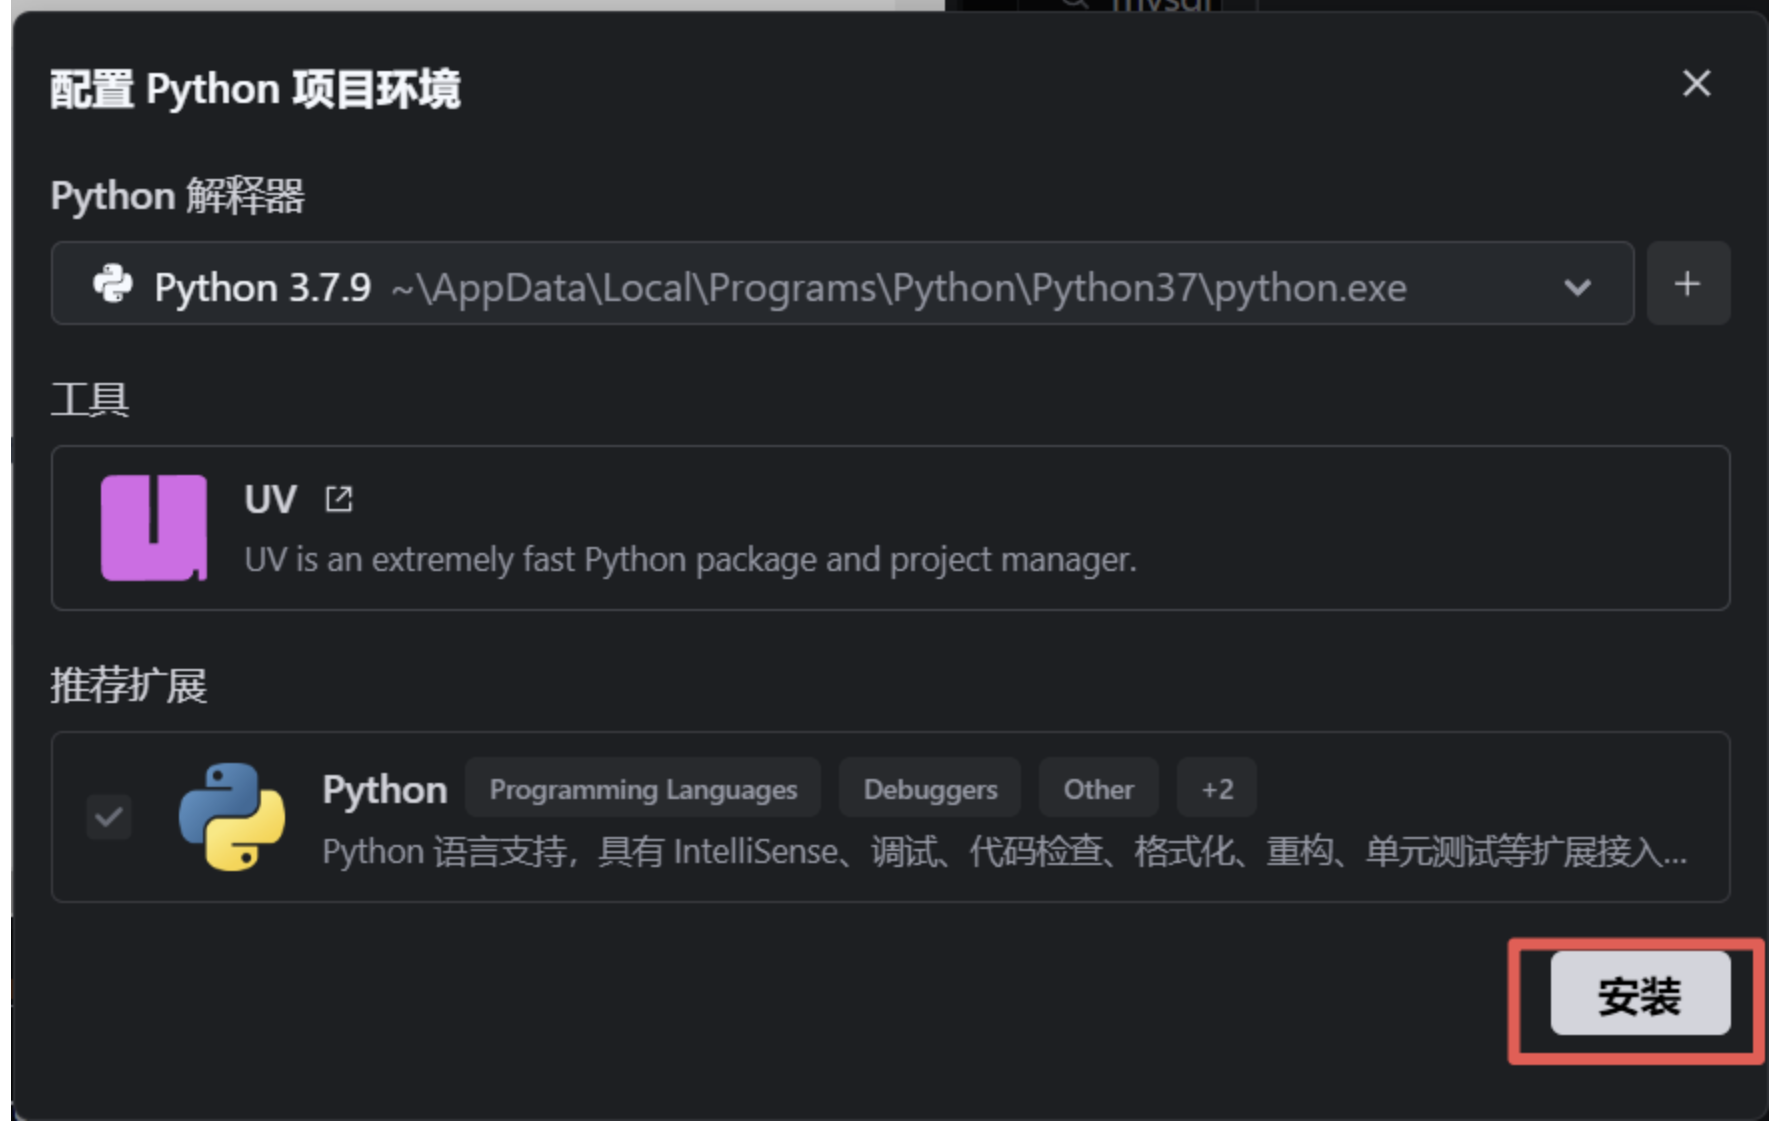Select the UV package manager description text

pyautogui.click(x=690, y=560)
